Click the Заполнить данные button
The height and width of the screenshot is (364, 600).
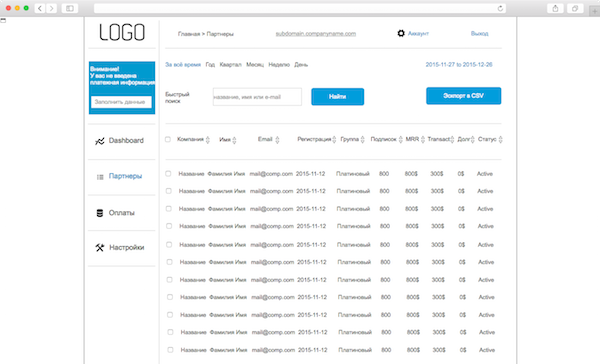(121, 102)
